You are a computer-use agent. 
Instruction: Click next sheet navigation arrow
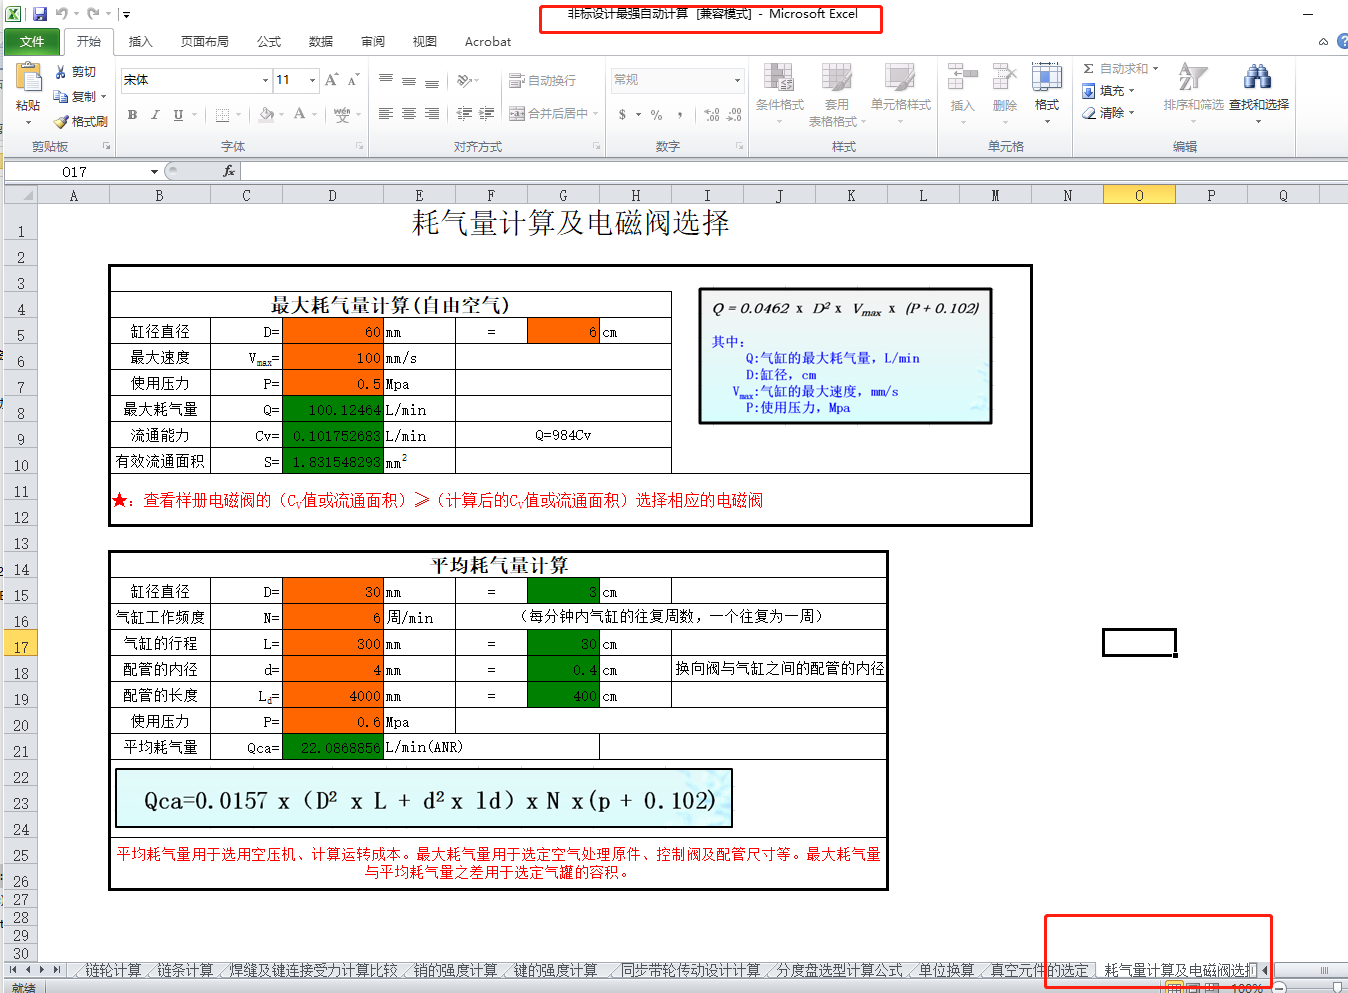click(41, 970)
